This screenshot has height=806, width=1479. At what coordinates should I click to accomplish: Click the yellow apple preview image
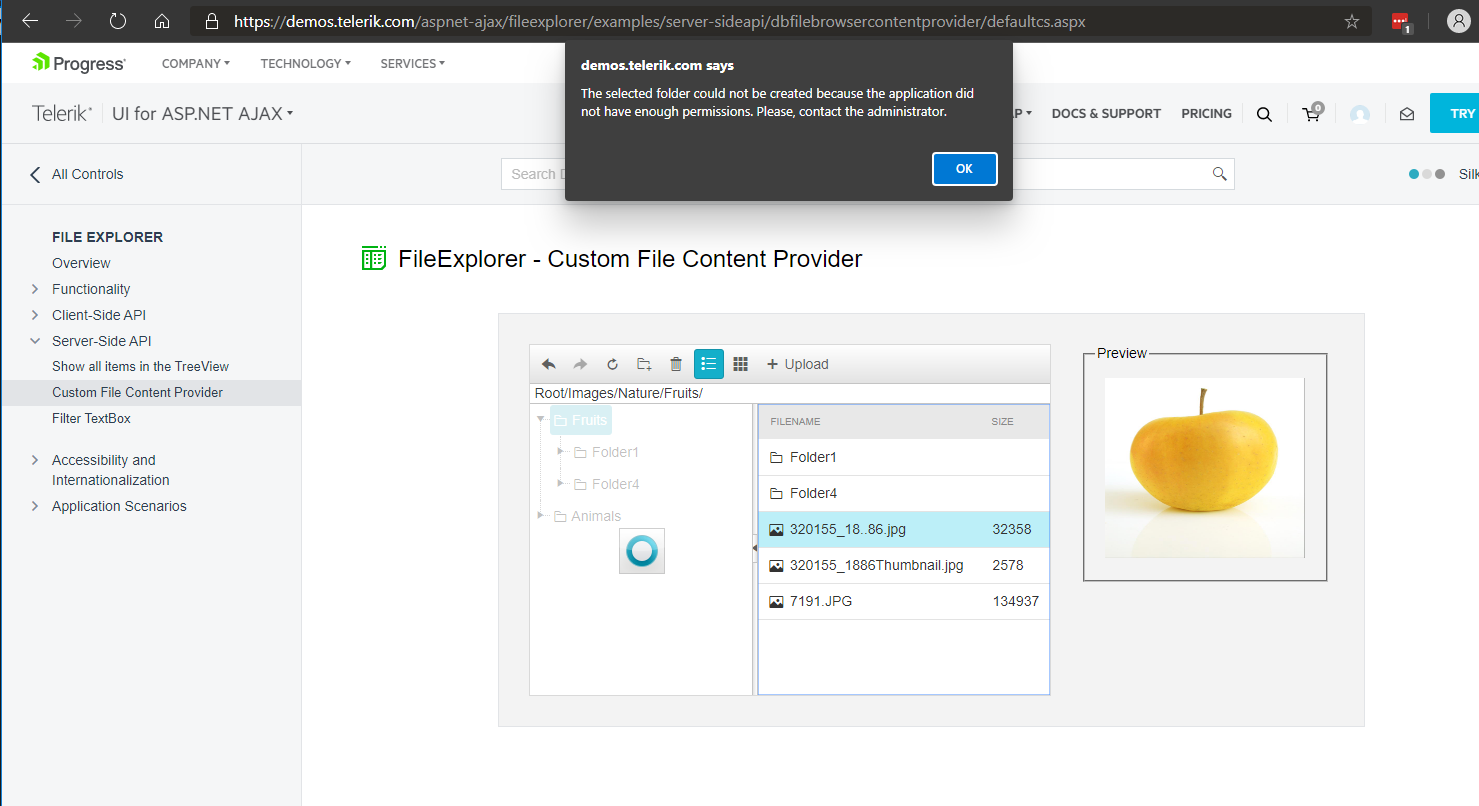point(1204,467)
